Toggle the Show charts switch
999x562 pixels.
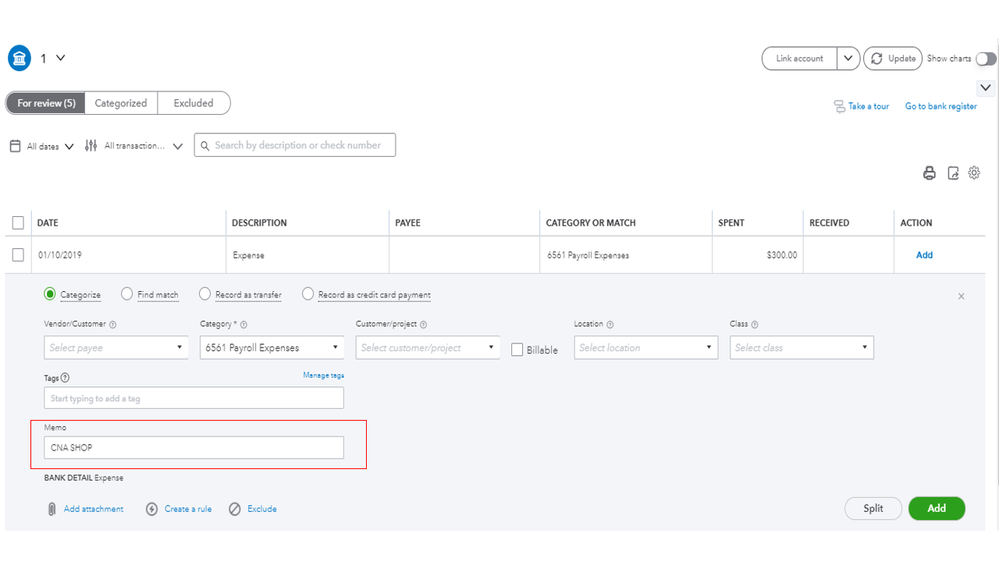(986, 59)
